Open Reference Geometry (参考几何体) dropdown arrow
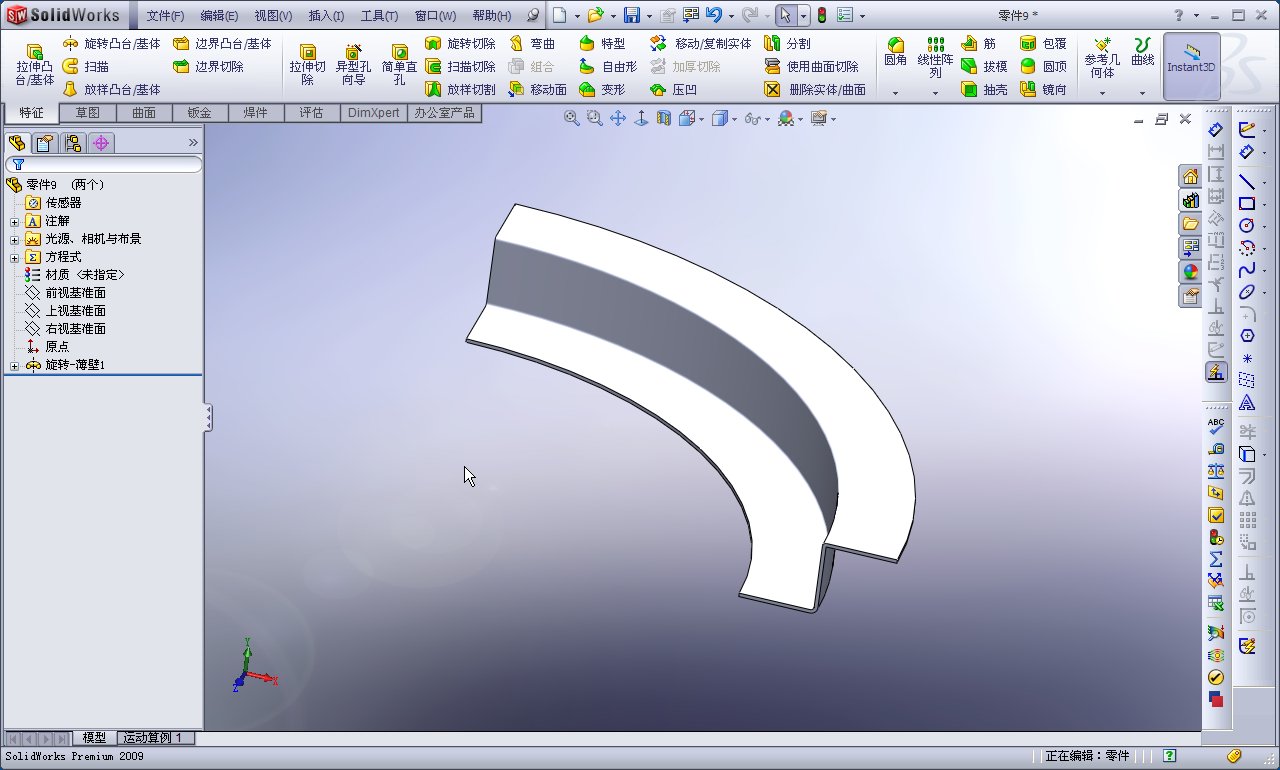 tap(1102, 93)
